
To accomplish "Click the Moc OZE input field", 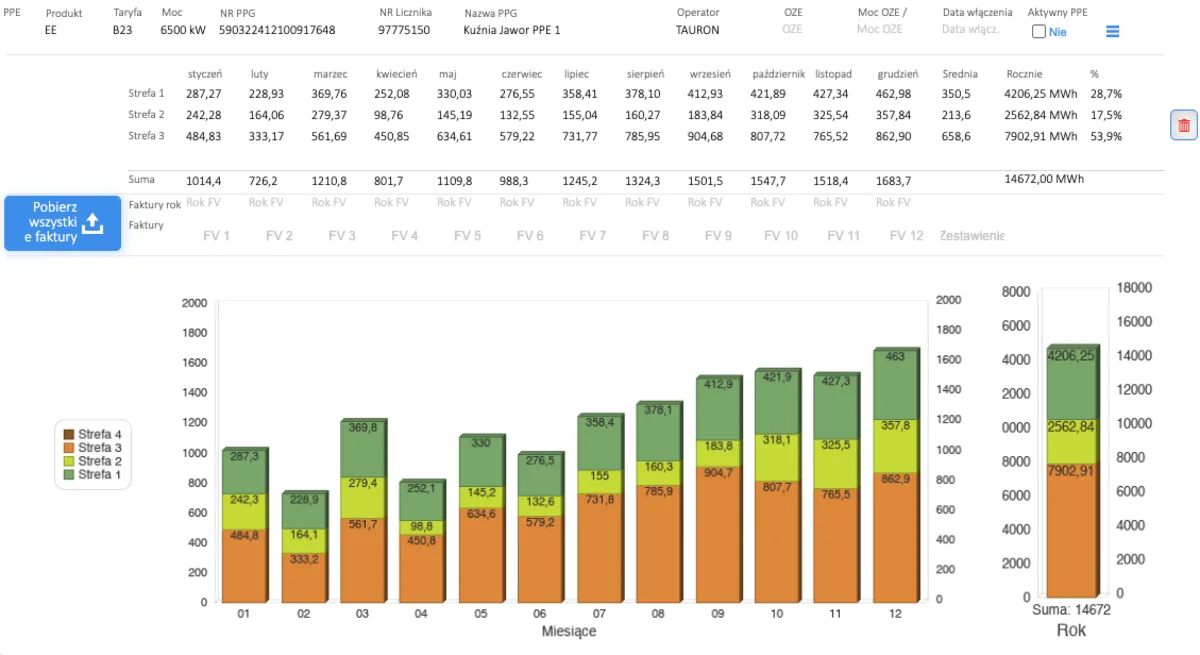I will 880,30.
